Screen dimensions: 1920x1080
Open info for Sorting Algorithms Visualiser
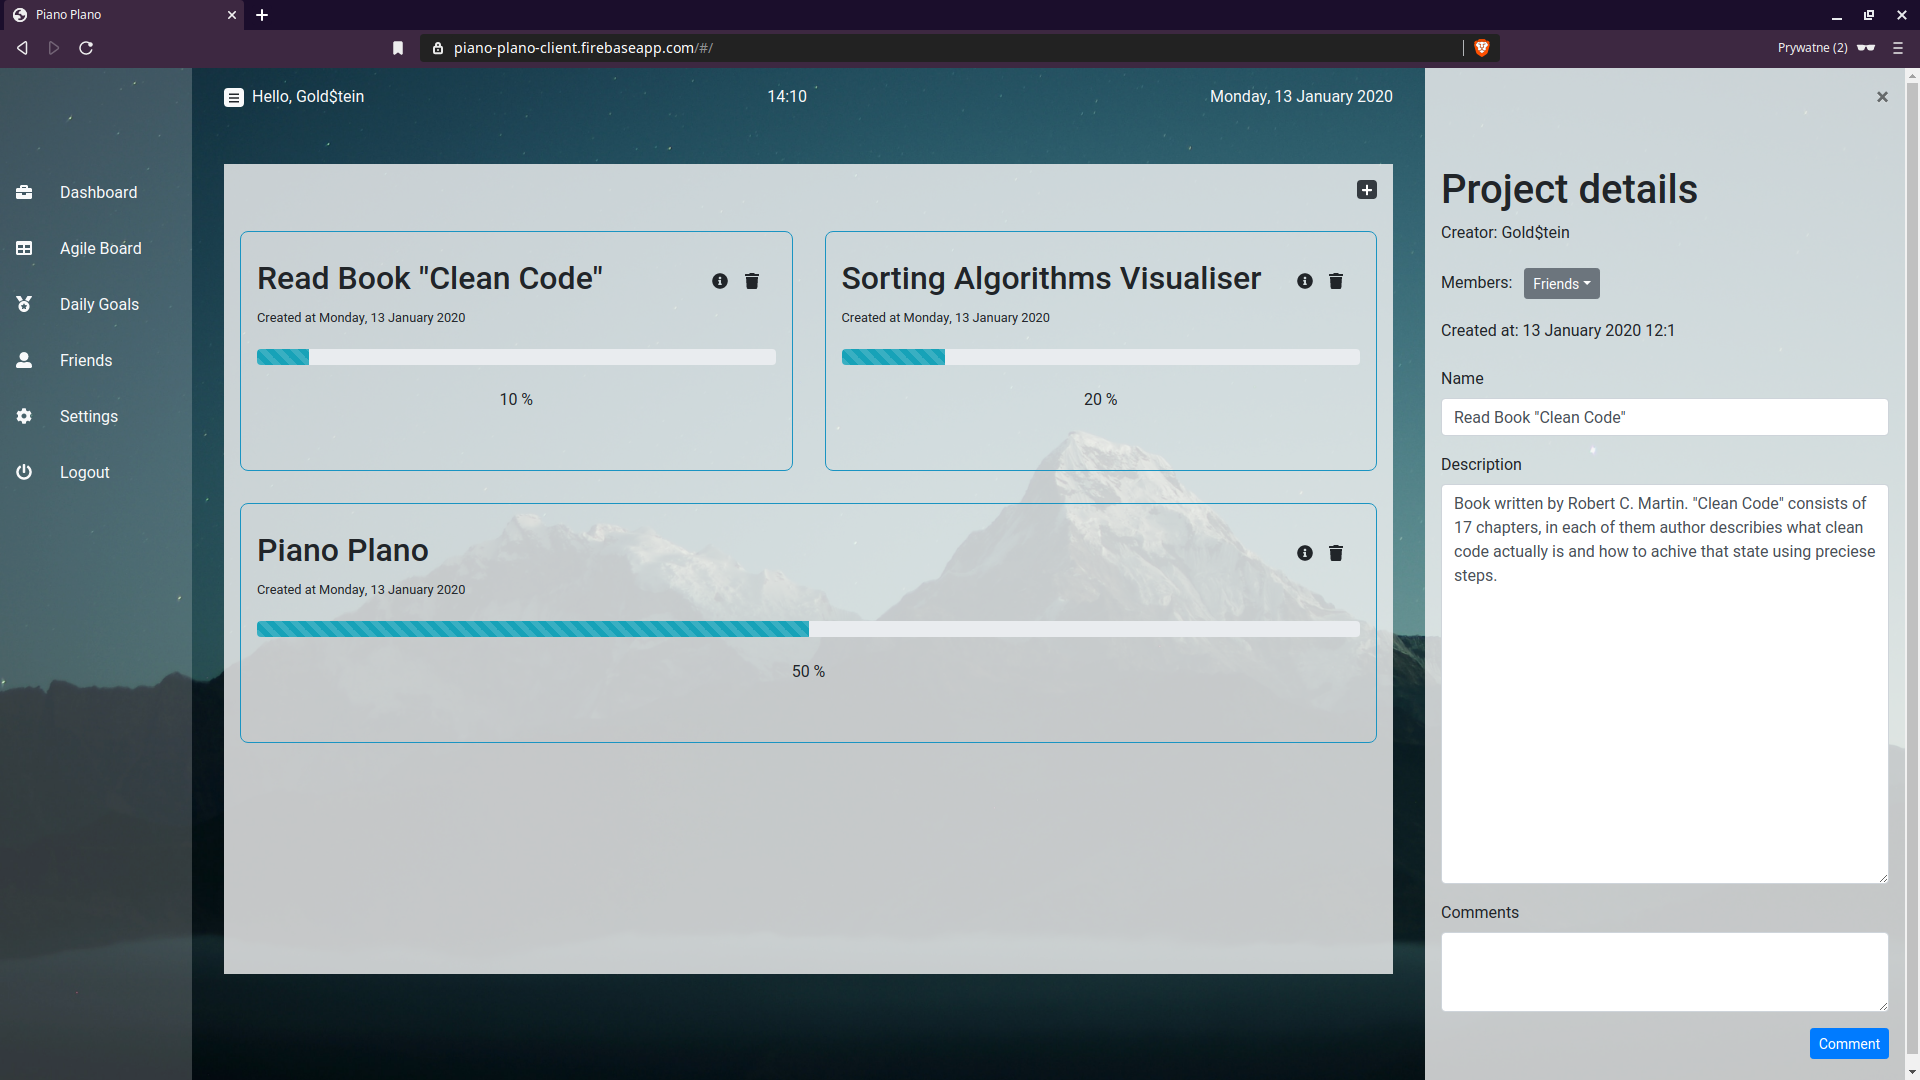tap(1305, 281)
